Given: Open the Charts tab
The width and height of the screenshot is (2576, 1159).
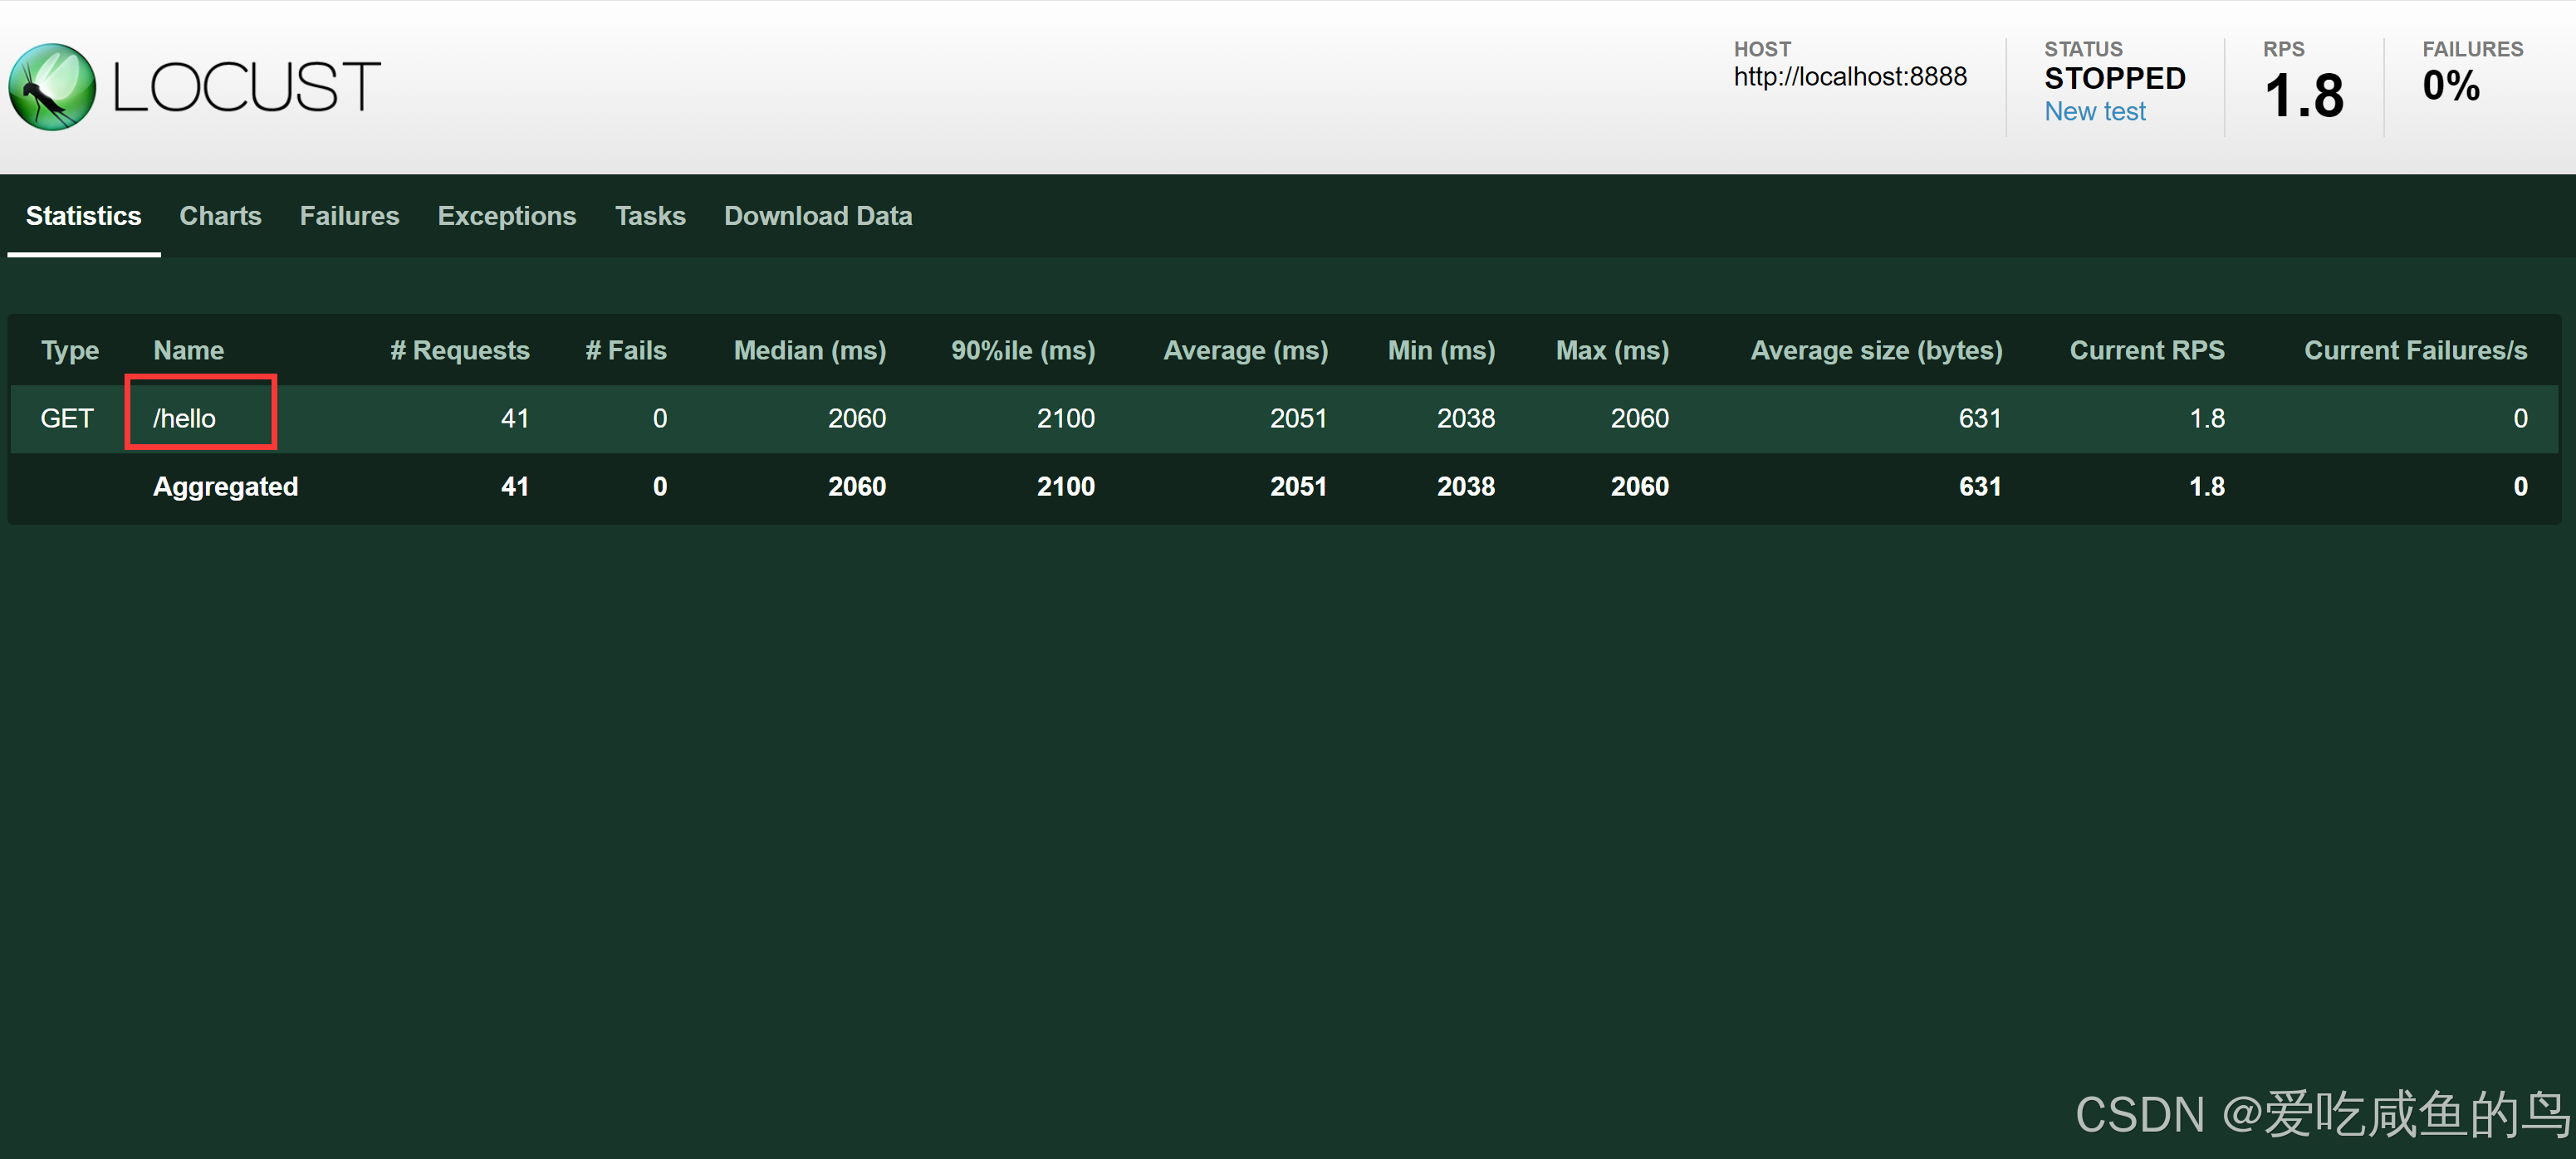Looking at the screenshot, I should (220, 216).
